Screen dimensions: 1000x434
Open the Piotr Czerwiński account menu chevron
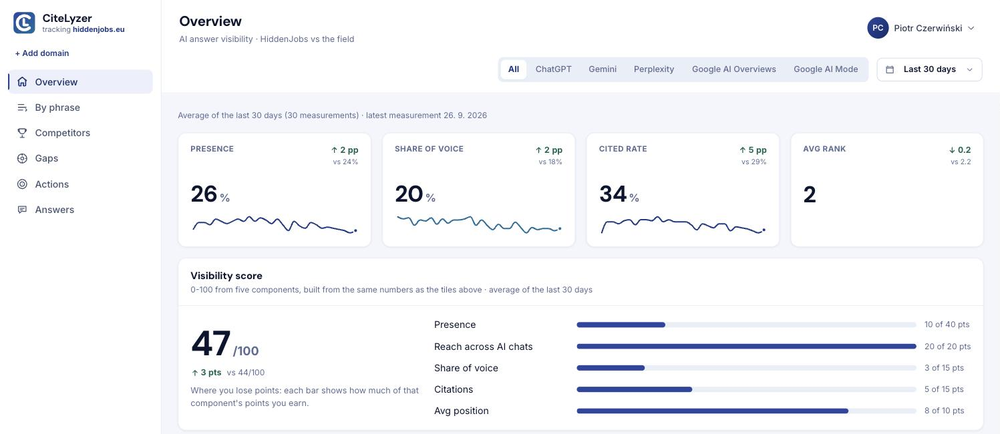(x=971, y=28)
